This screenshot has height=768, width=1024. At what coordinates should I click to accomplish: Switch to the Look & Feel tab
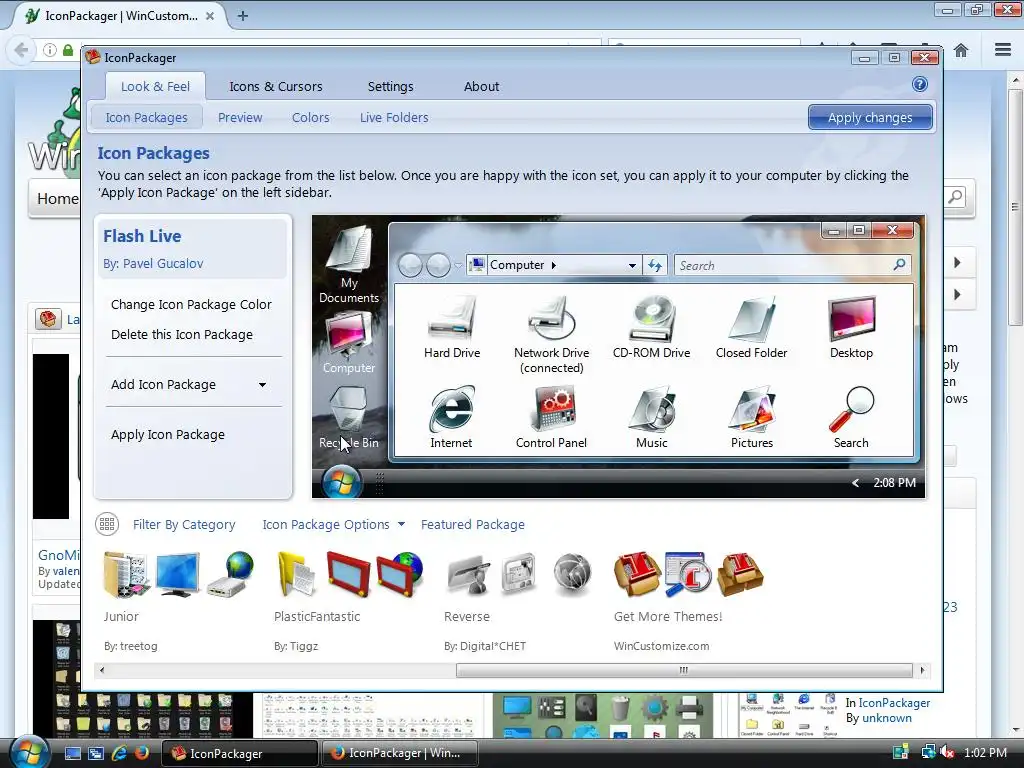click(155, 86)
